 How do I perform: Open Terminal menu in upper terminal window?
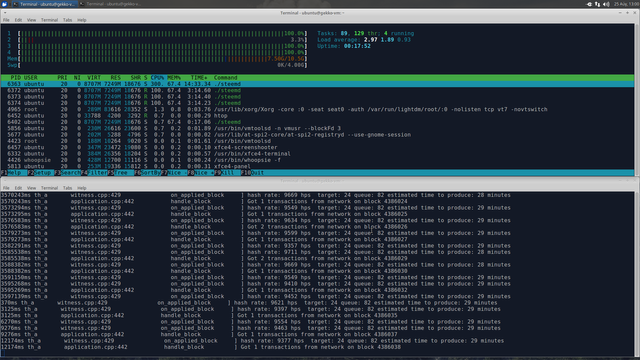pyautogui.click(x=49, y=20)
